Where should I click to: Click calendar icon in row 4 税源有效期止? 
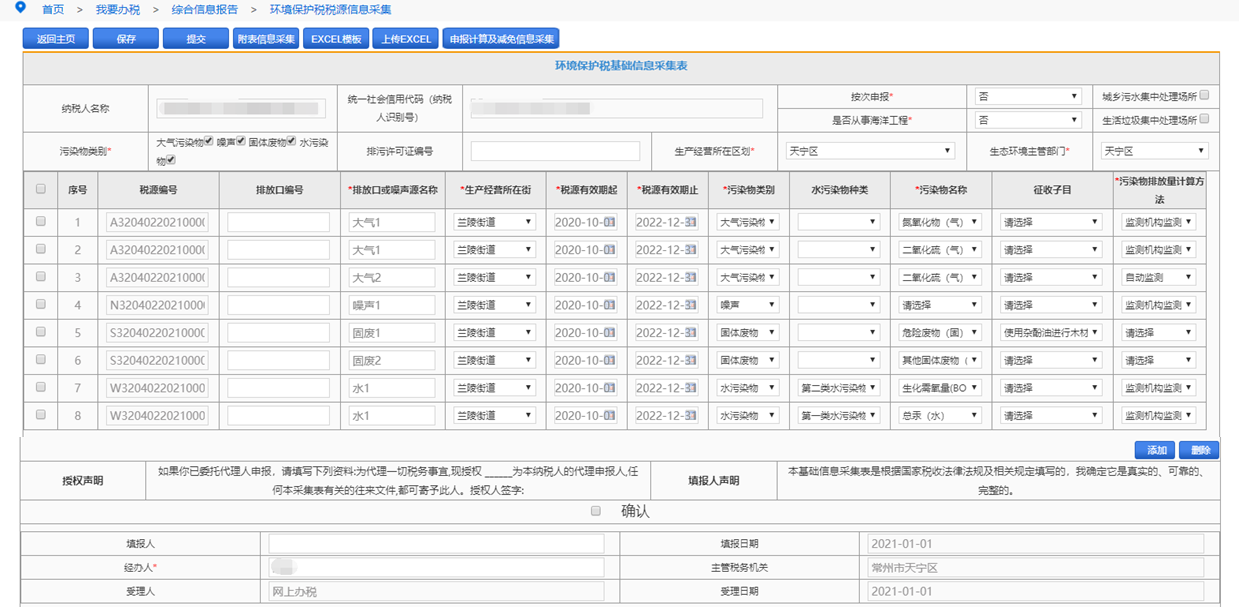point(691,305)
